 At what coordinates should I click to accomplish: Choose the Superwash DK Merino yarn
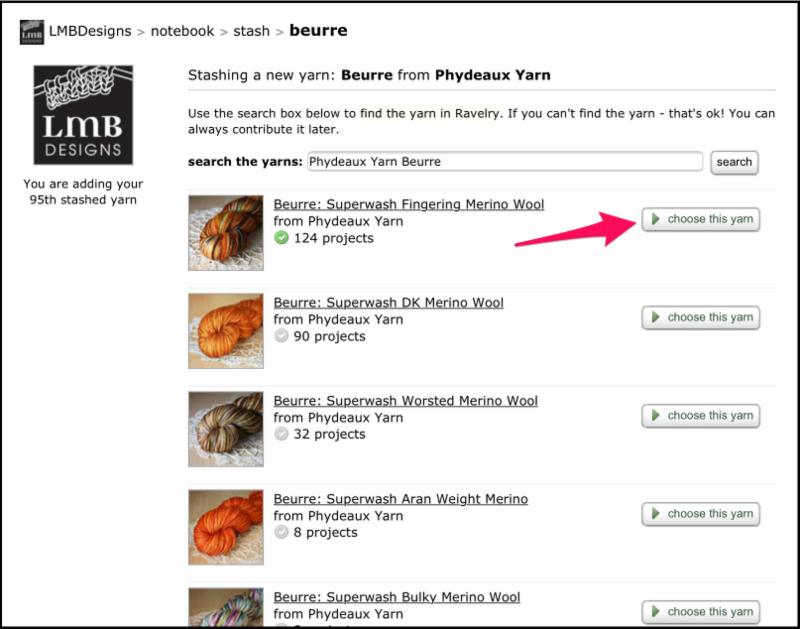coord(700,317)
